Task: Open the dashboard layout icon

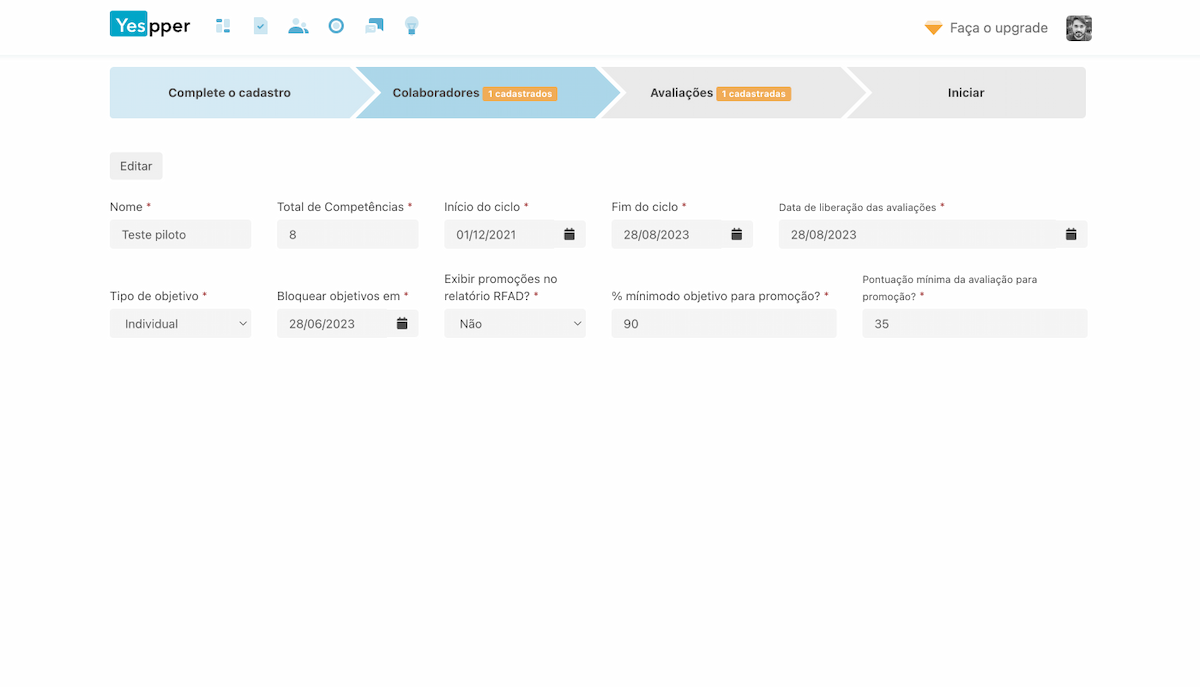Action: tap(223, 26)
